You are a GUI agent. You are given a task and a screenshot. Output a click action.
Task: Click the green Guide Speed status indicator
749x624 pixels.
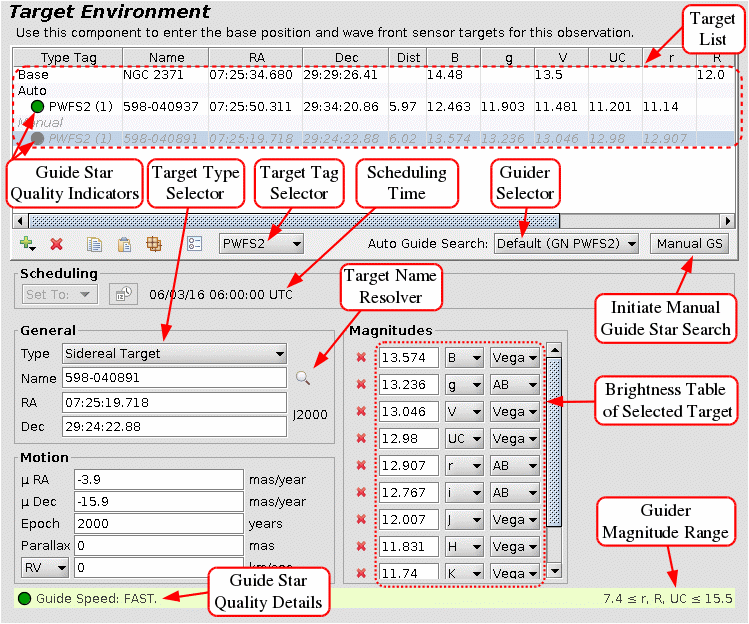point(24,598)
